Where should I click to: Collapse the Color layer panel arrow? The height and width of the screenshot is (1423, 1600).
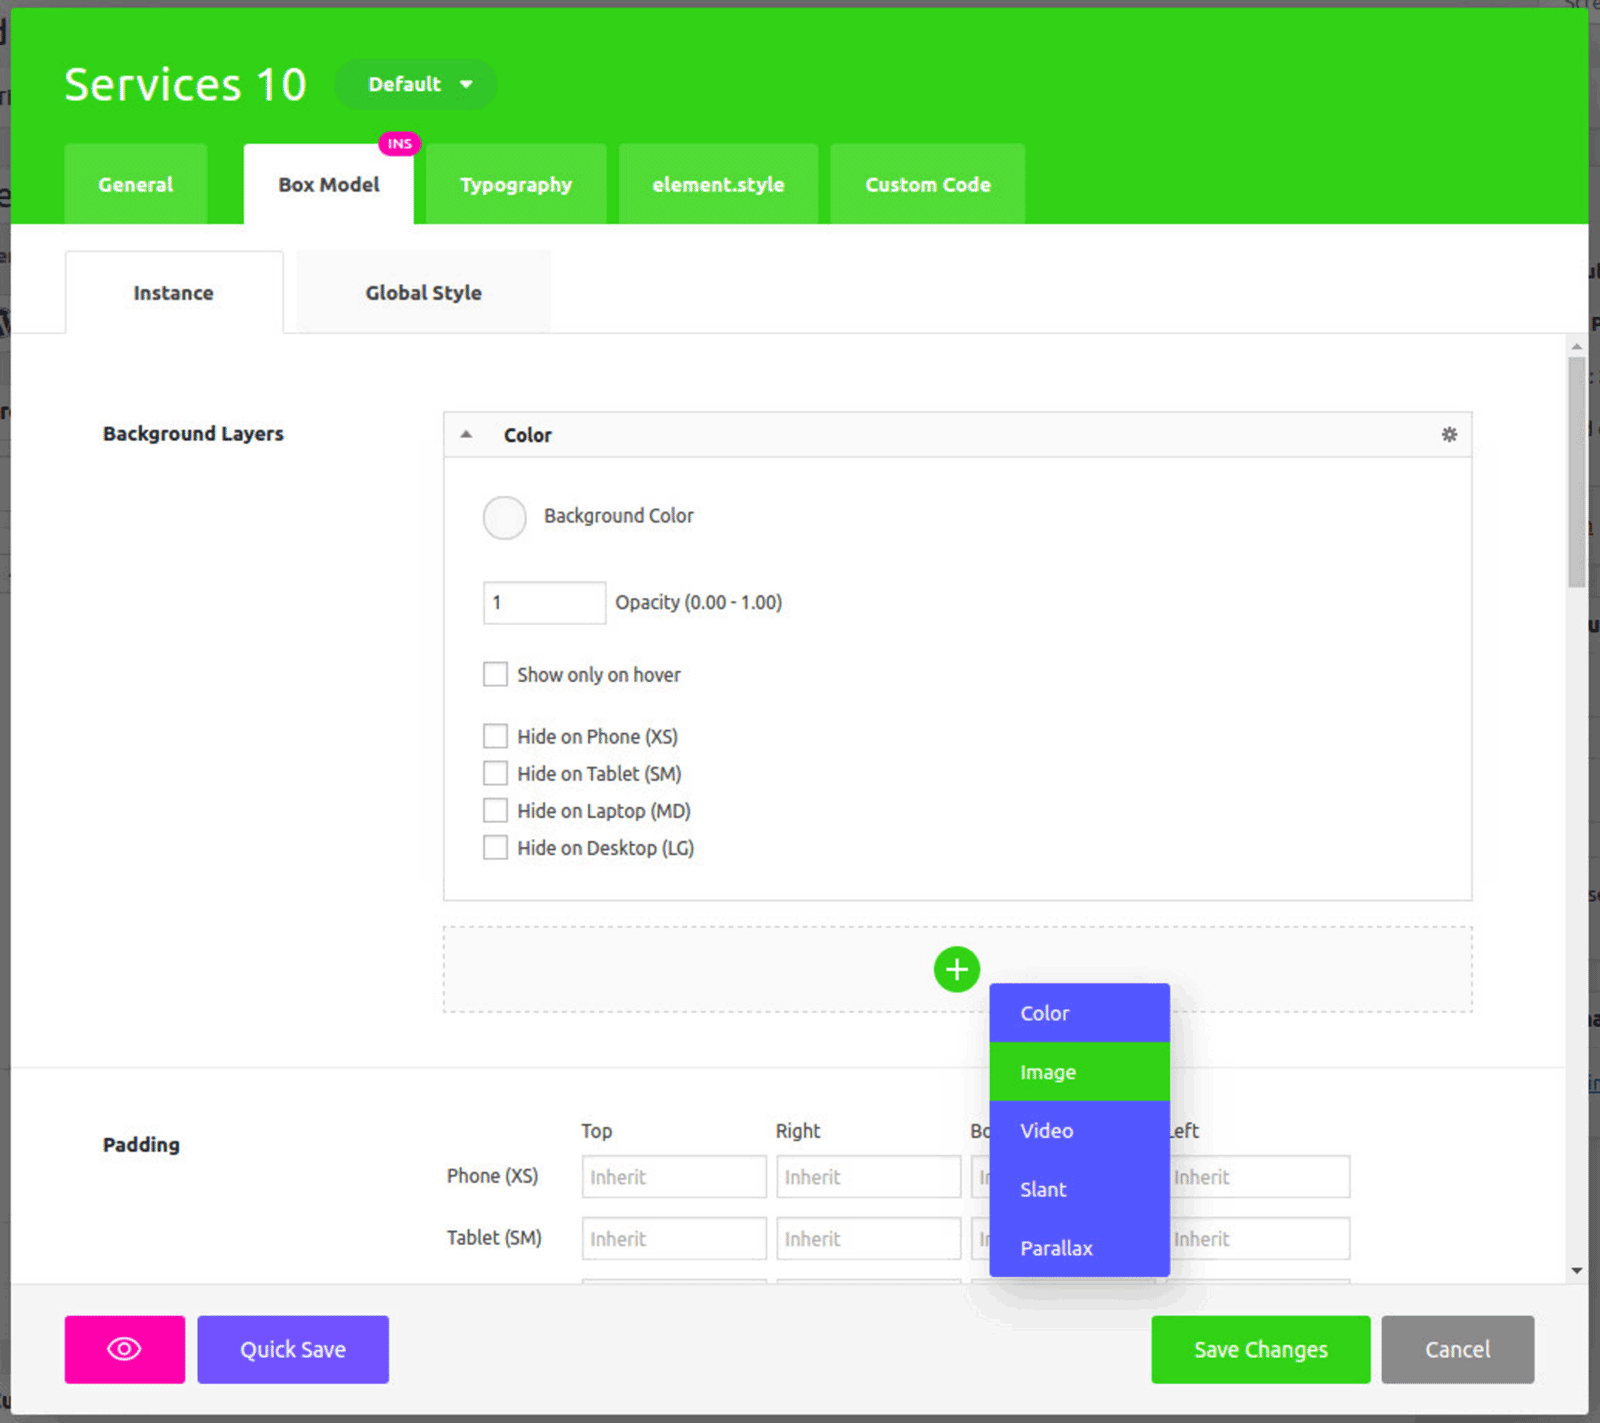pos(466,434)
